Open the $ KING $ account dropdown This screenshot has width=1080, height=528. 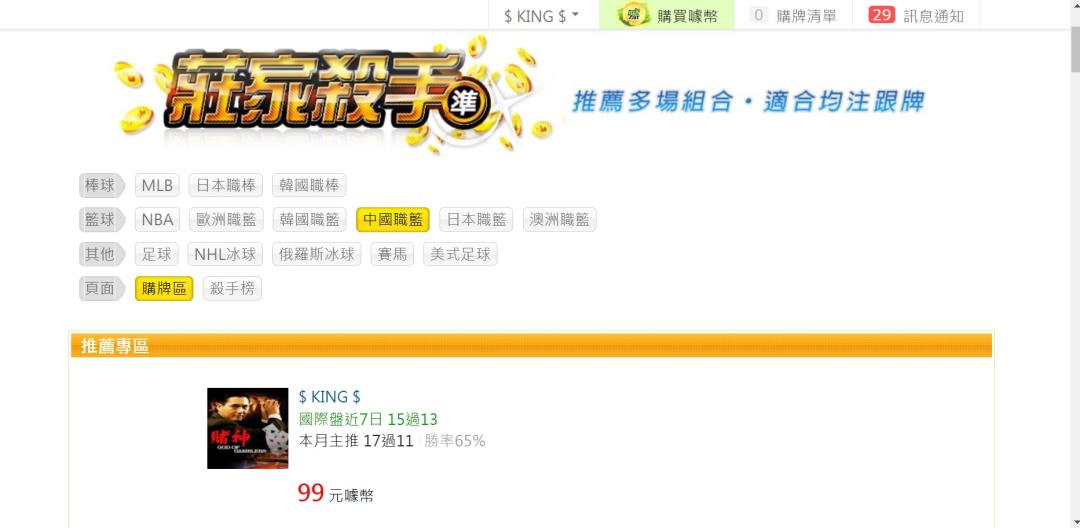click(x=542, y=16)
